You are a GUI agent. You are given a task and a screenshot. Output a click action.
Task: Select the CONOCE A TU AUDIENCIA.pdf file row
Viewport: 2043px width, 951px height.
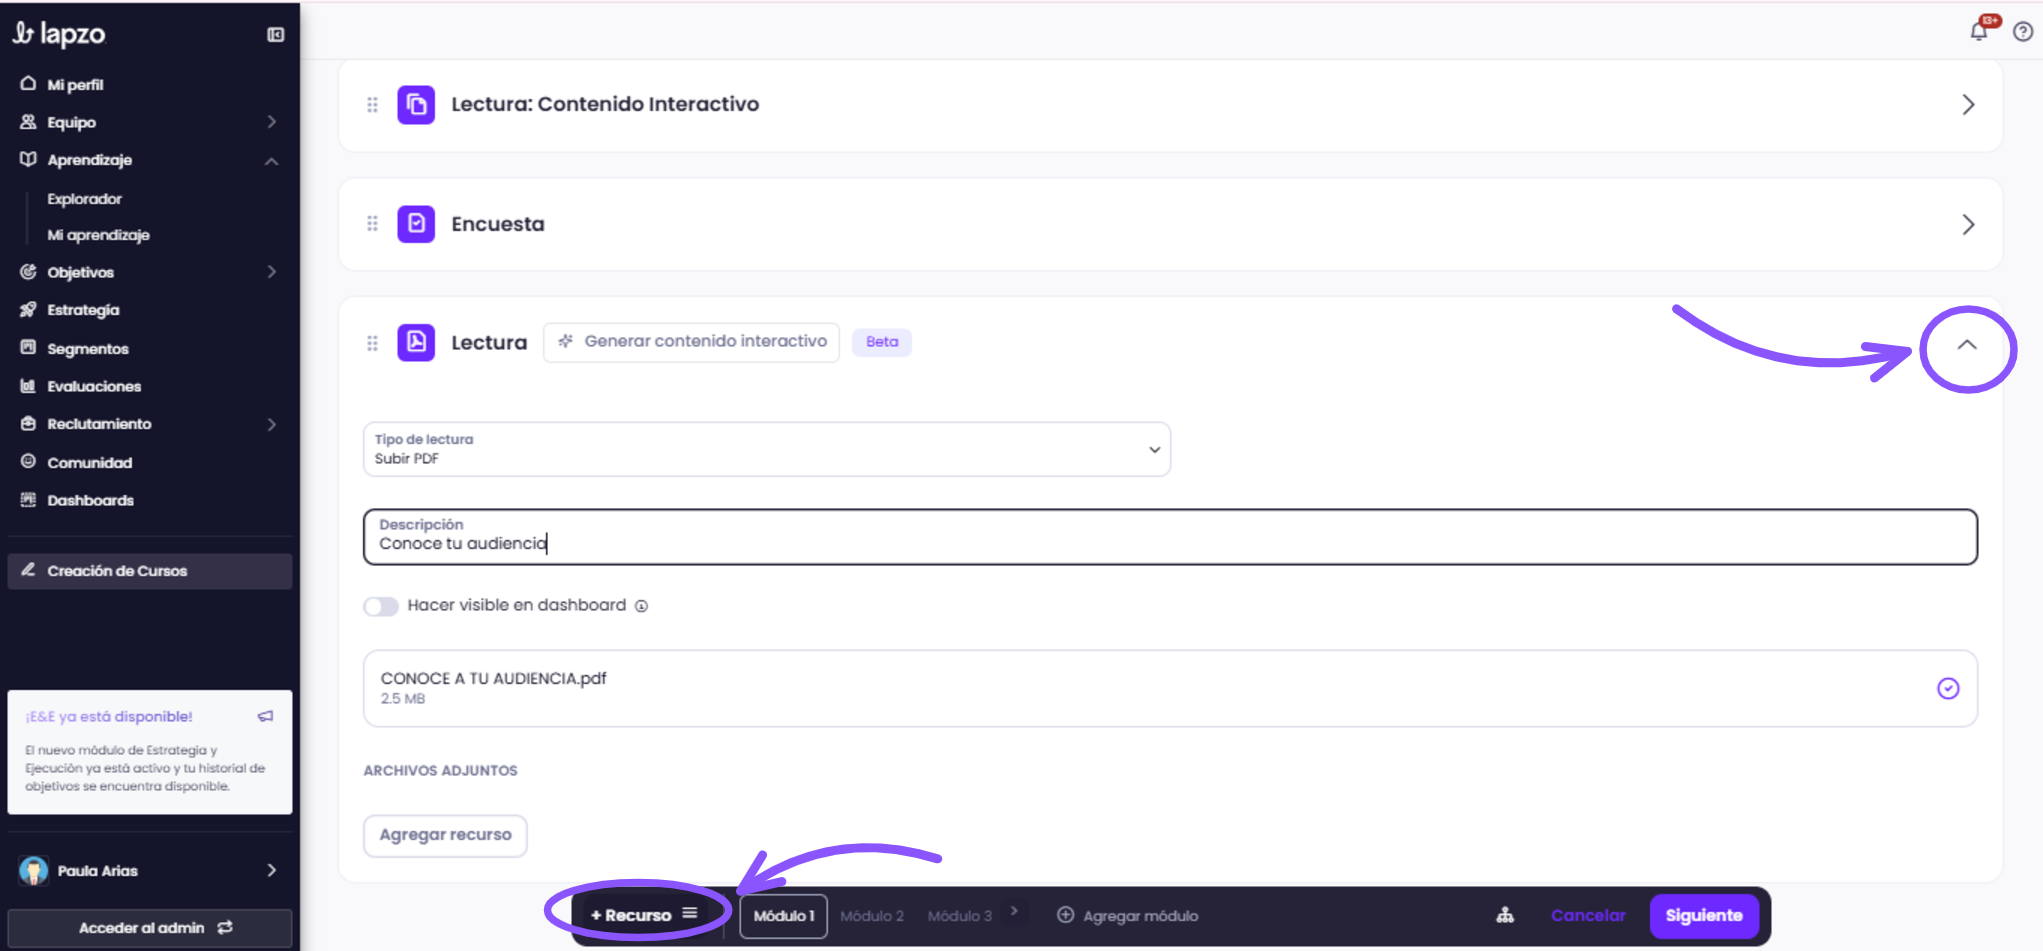tap(1170, 688)
